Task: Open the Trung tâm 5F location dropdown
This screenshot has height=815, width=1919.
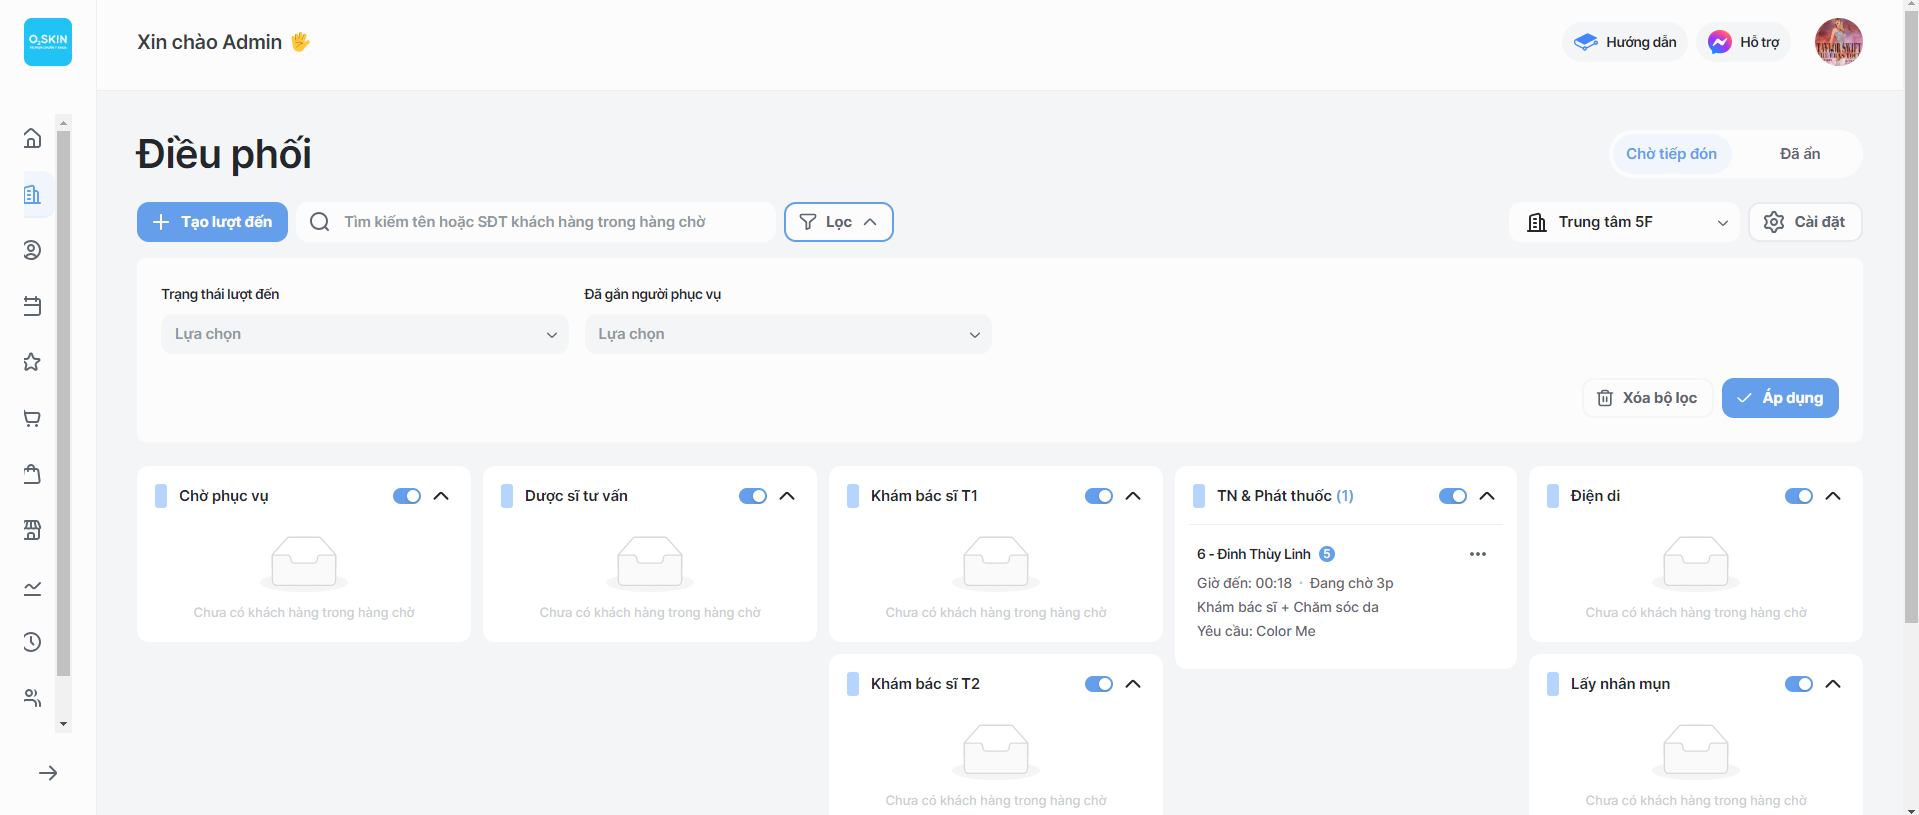Action: point(1626,222)
